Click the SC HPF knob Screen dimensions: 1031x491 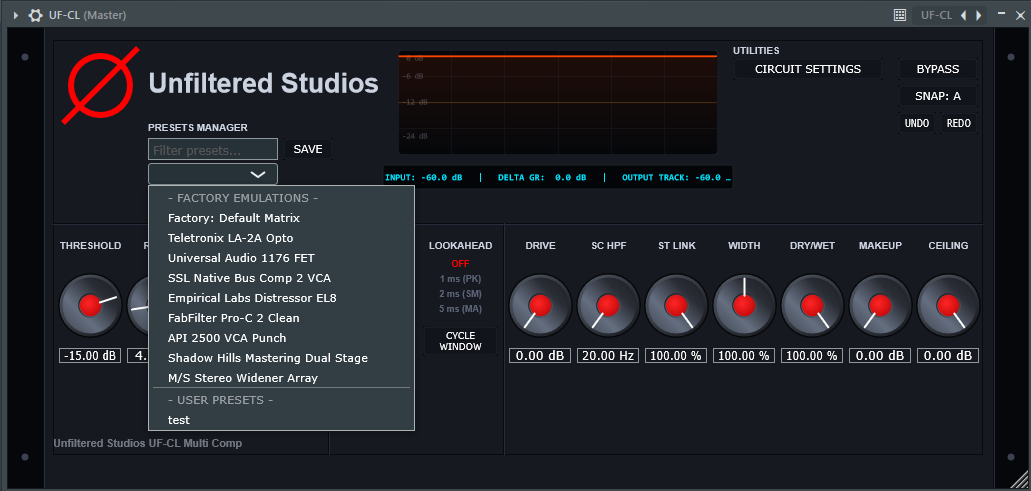click(x=608, y=306)
